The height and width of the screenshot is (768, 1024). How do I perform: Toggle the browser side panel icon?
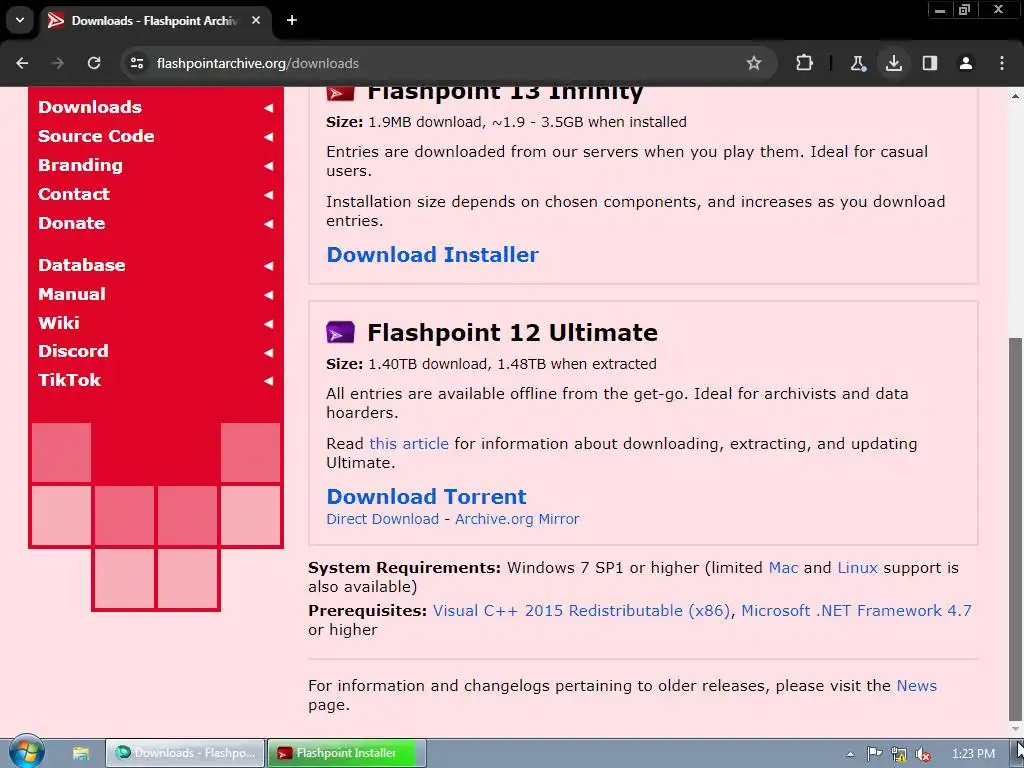[x=930, y=63]
